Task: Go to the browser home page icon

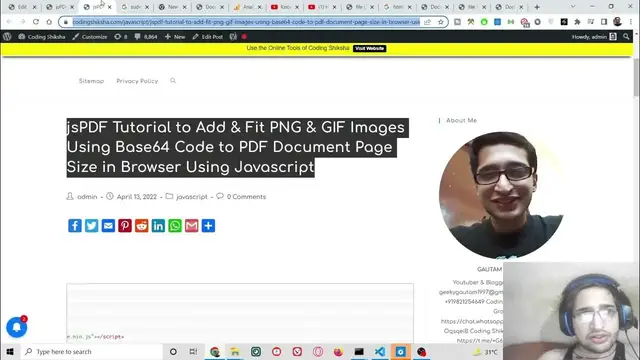Action: tap(49, 22)
